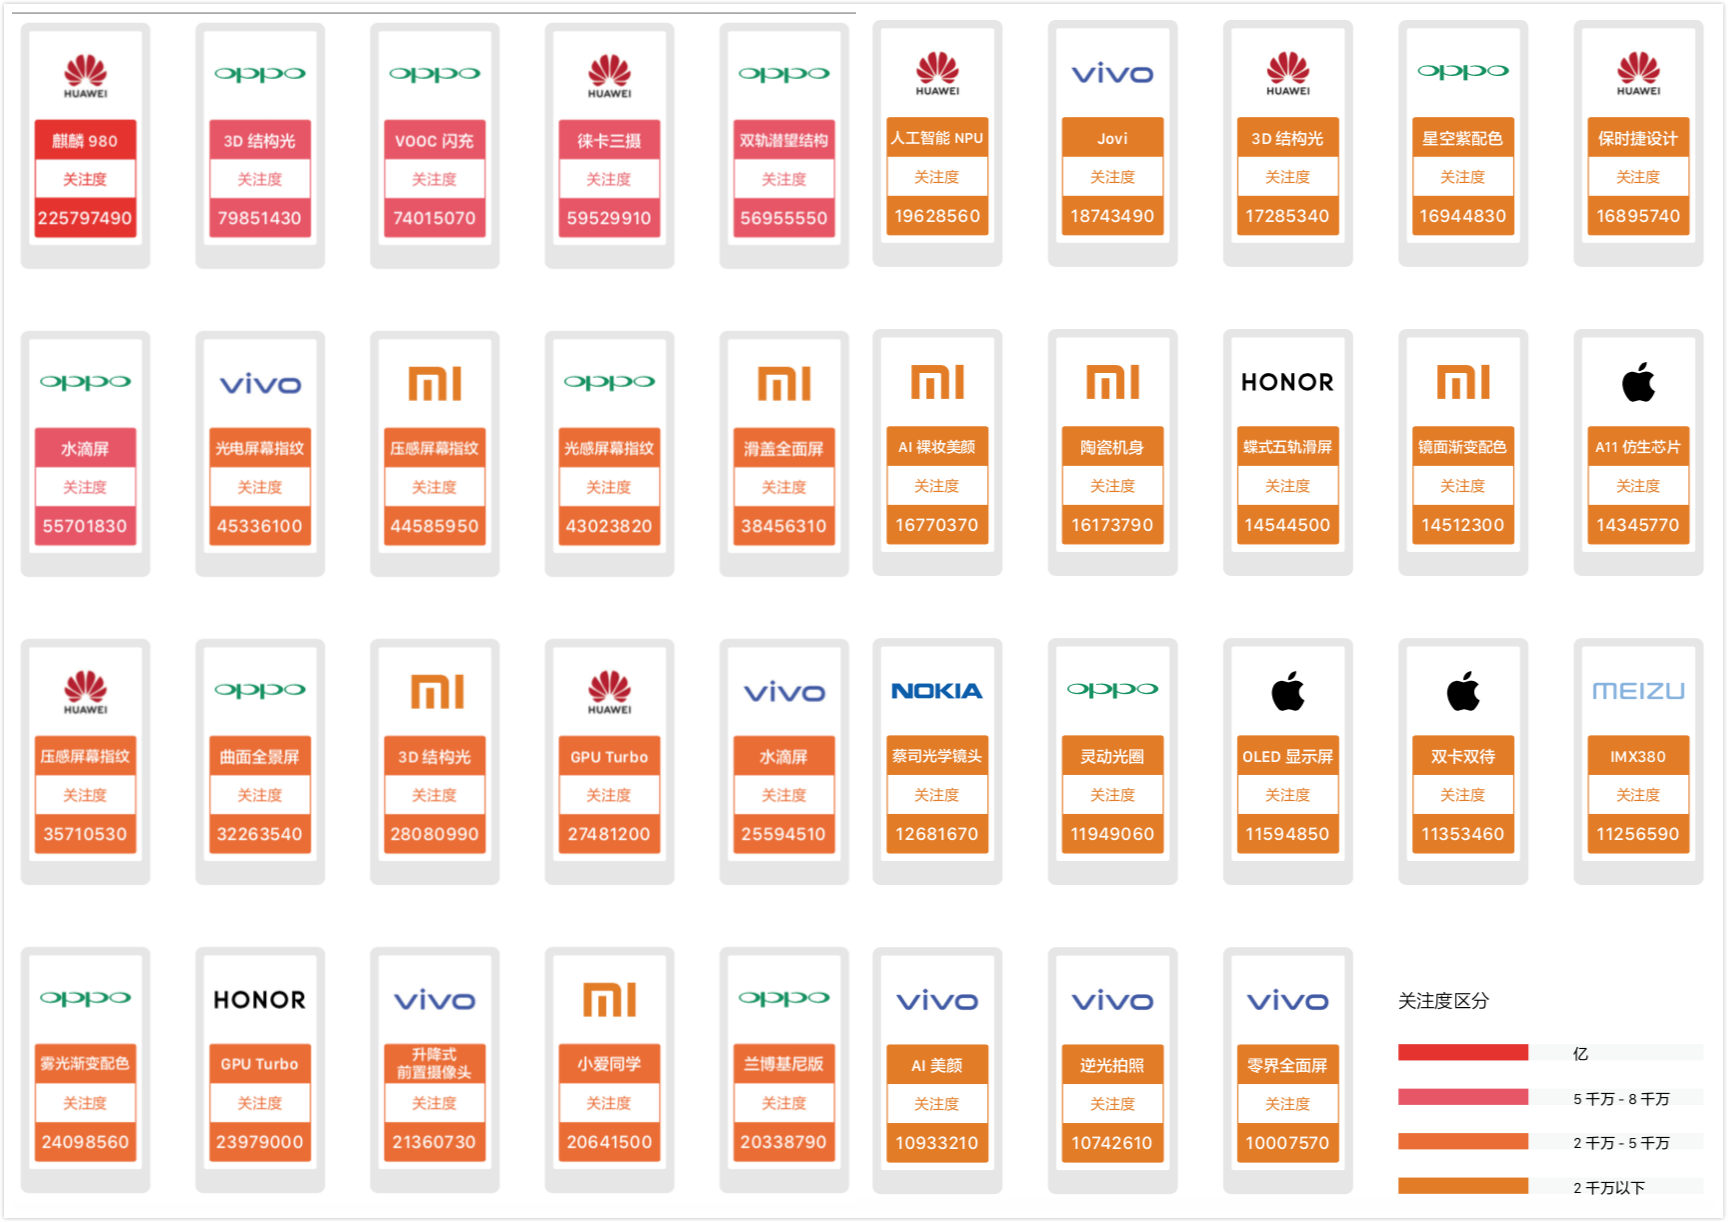Click the Xiaomi logo above 陶瓷机身
Screen dimensions: 1728x1222
(x=1112, y=382)
